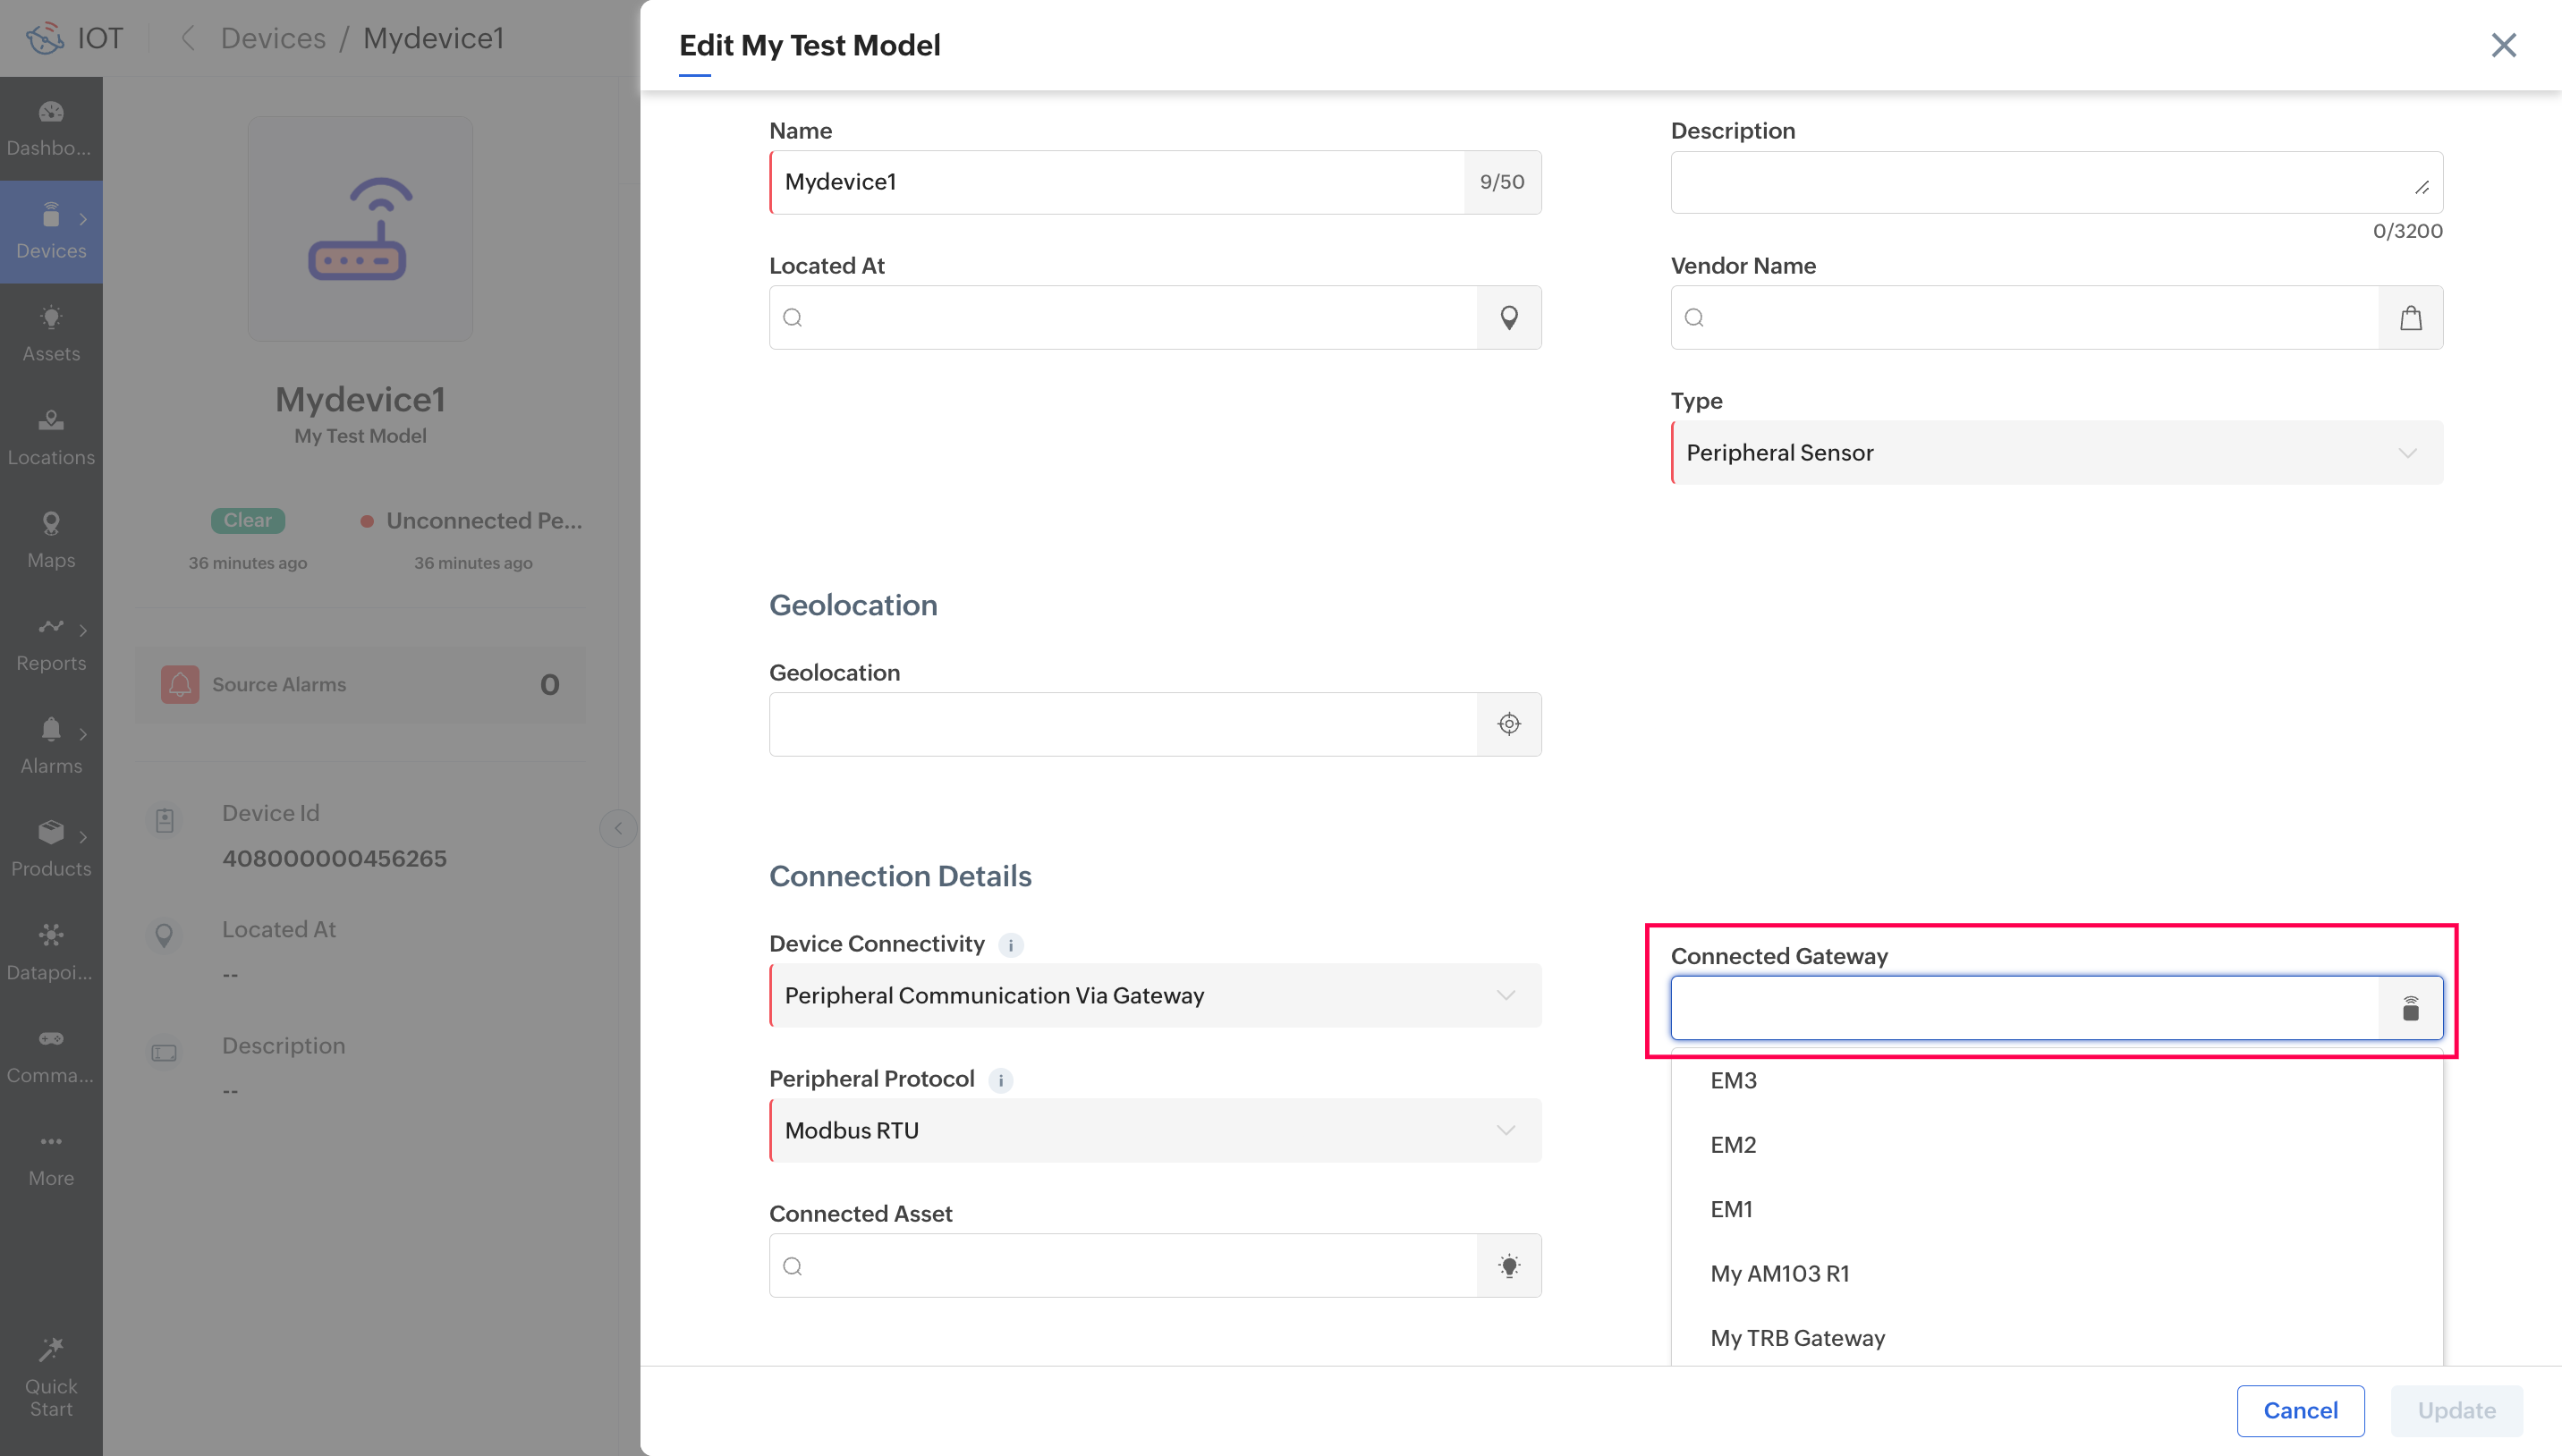Click the location pin icon in Located At
The image size is (2562, 1456).
(x=1508, y=317)
